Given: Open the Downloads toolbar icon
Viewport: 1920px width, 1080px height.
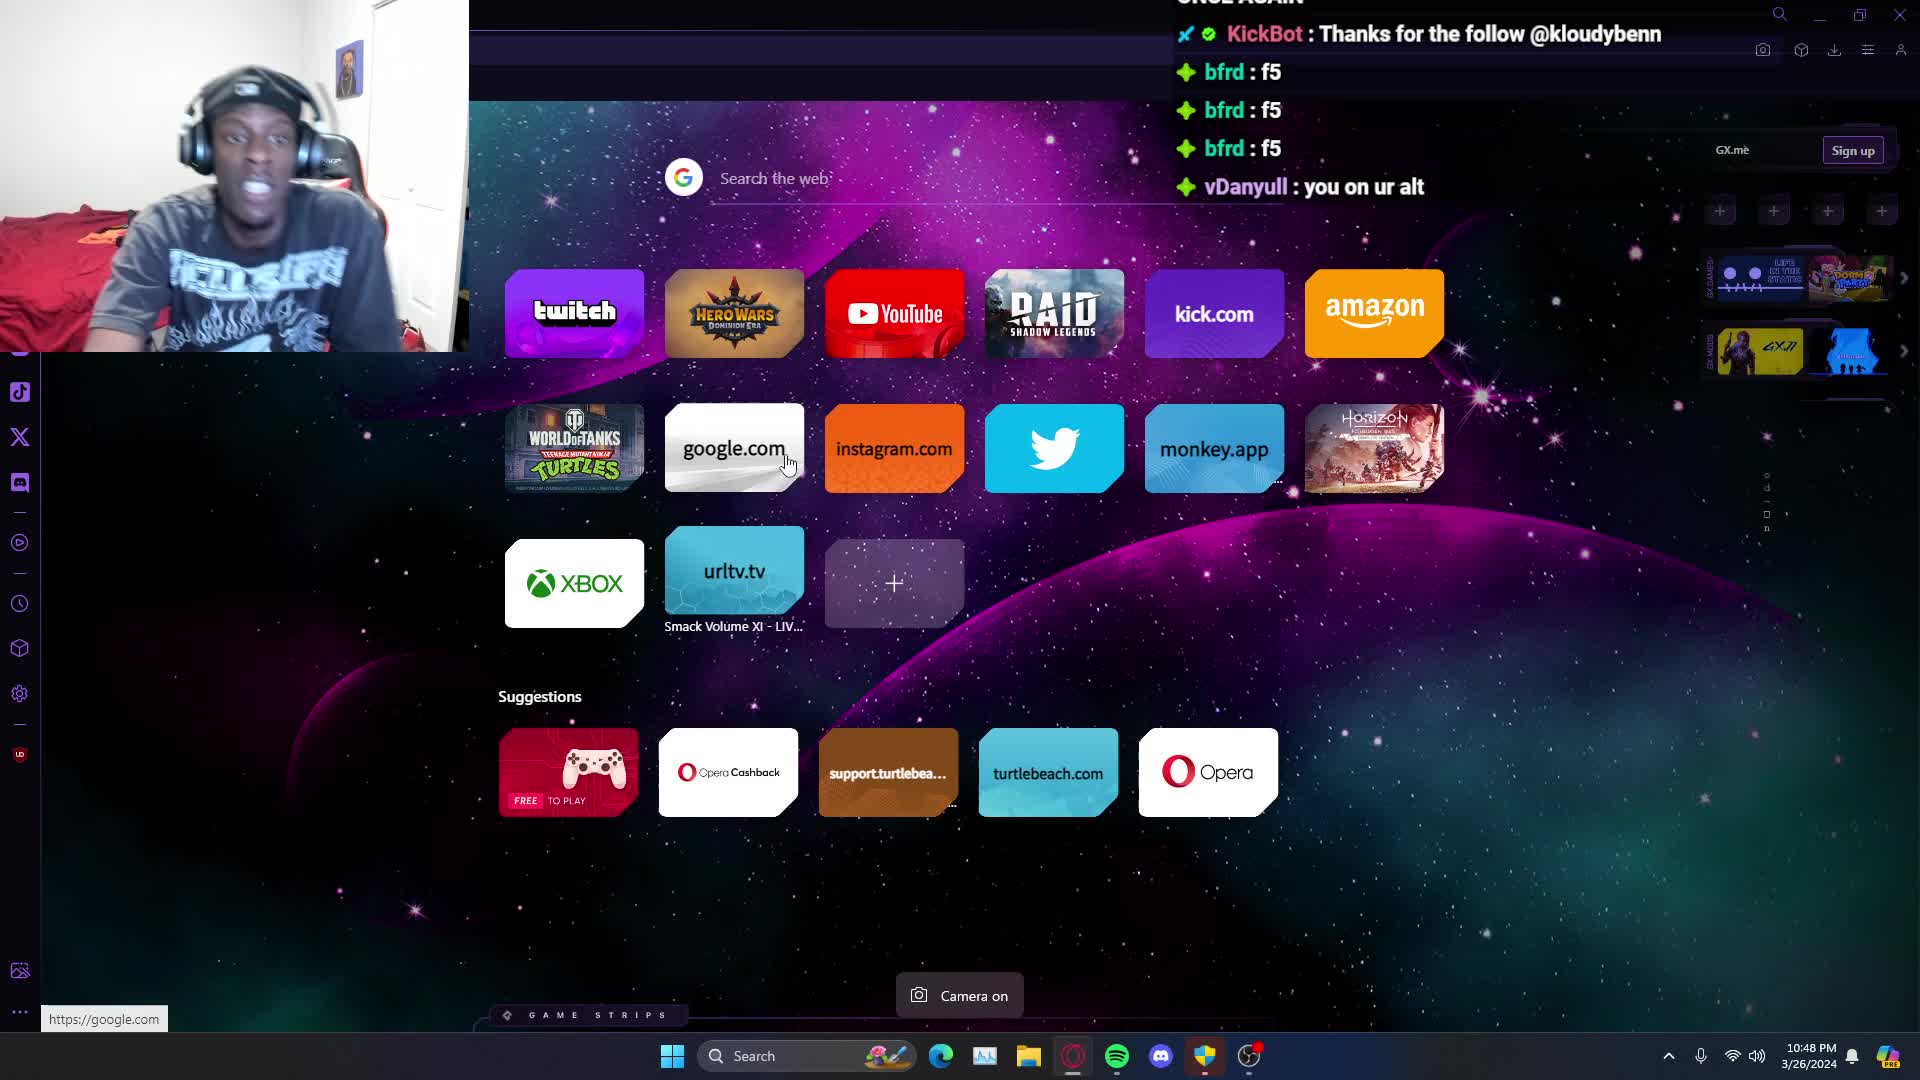Looking at the screenshot, I should 1834,50.
